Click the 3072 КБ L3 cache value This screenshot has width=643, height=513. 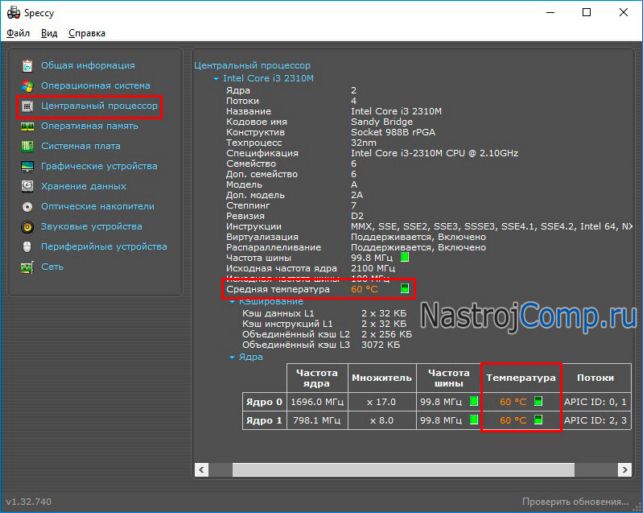(381, 345)
